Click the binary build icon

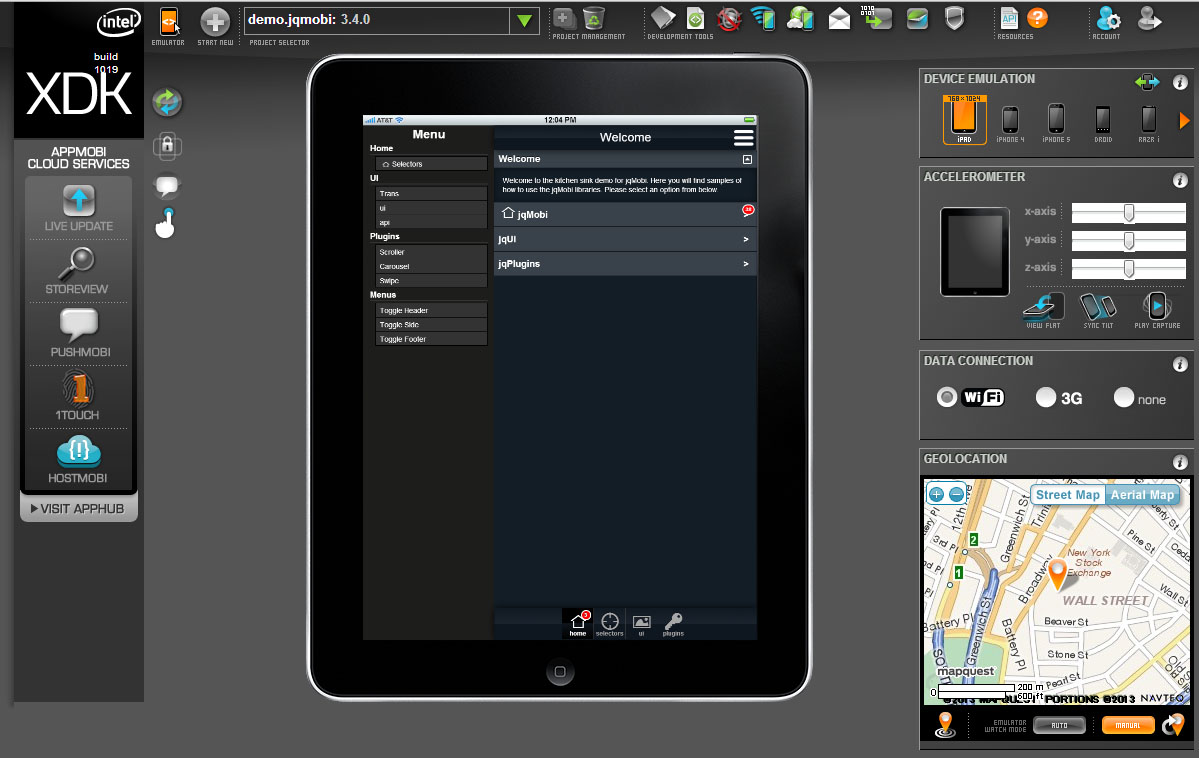(x=876, y=18)
